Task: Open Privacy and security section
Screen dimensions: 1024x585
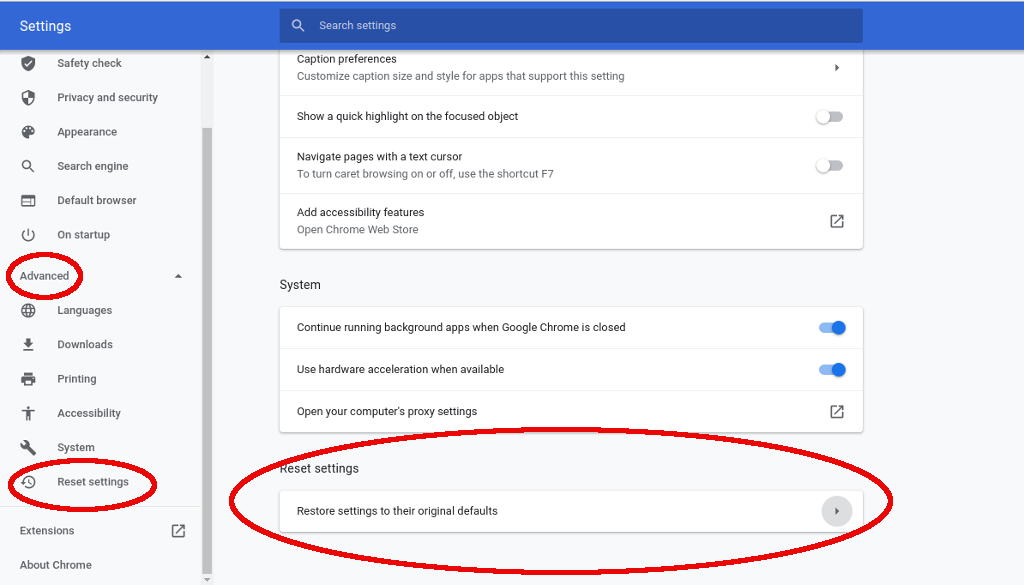Action: (x=107, y=98)
